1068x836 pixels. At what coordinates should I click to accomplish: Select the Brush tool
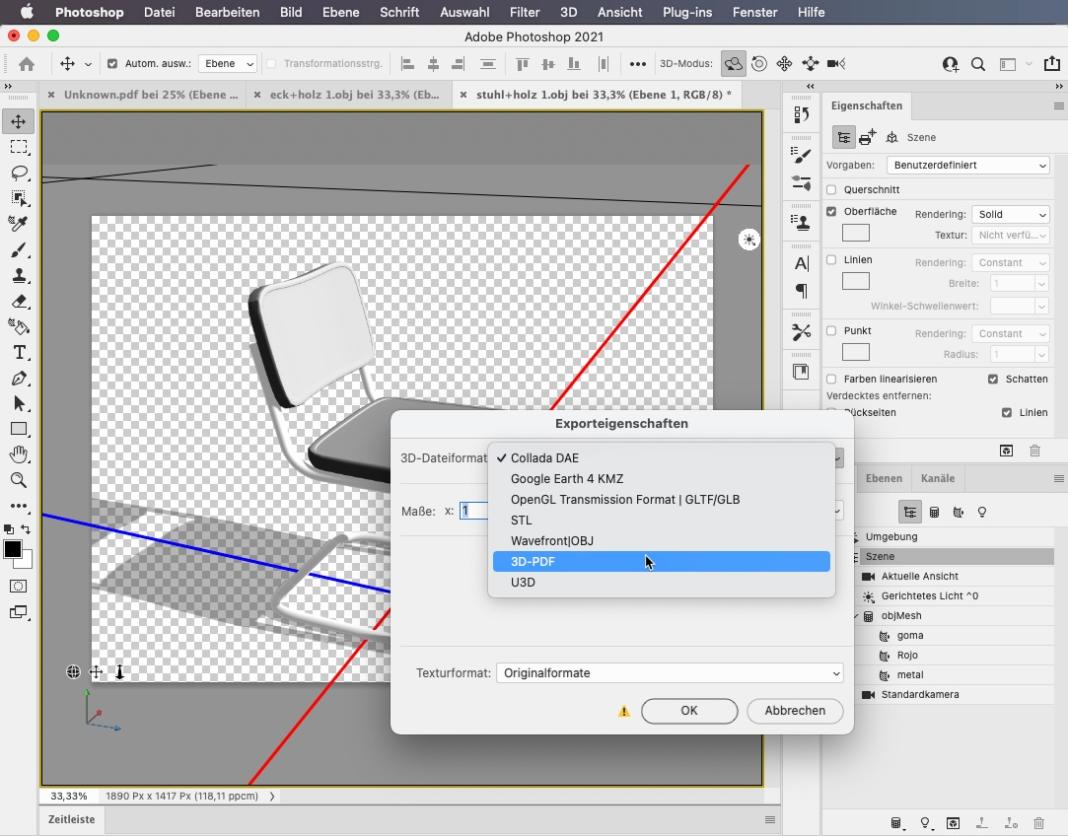click(18, 250)
